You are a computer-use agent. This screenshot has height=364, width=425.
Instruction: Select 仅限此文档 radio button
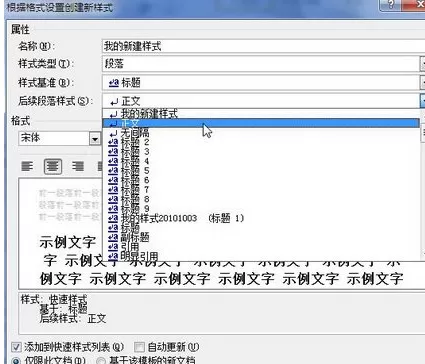[x=16, y=361]
